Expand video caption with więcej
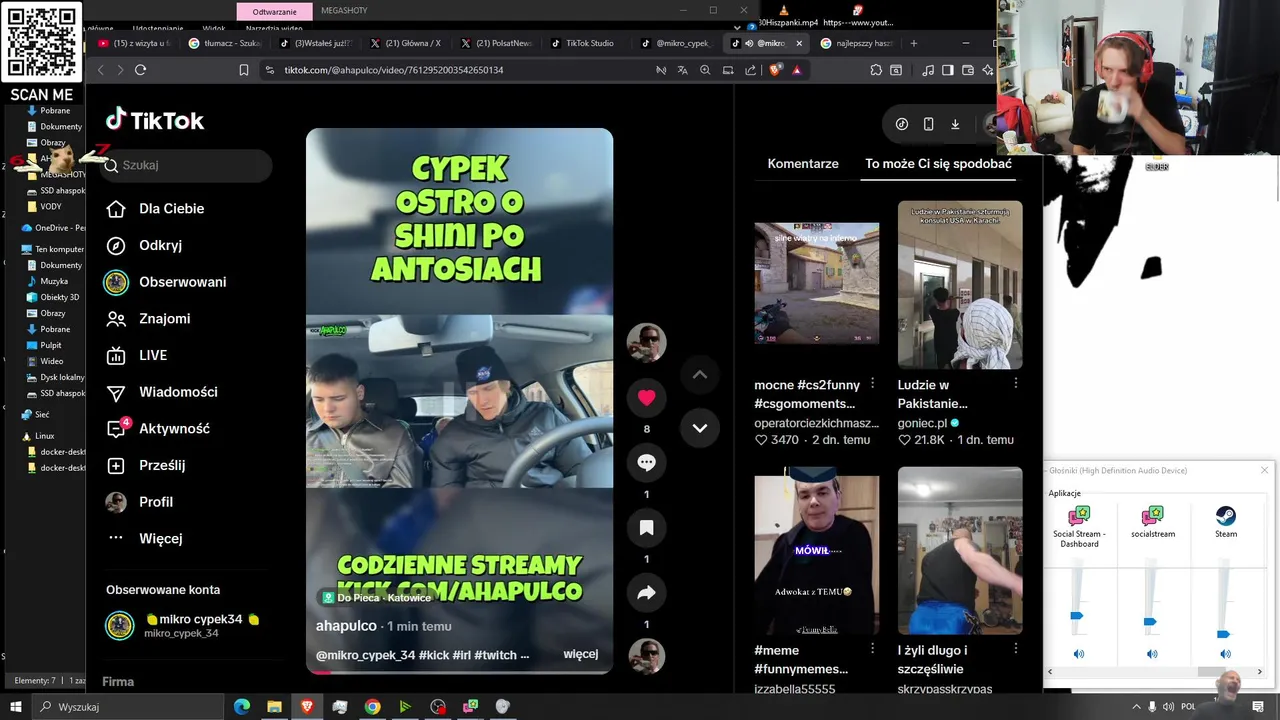1280x720 pixels. 581,654
